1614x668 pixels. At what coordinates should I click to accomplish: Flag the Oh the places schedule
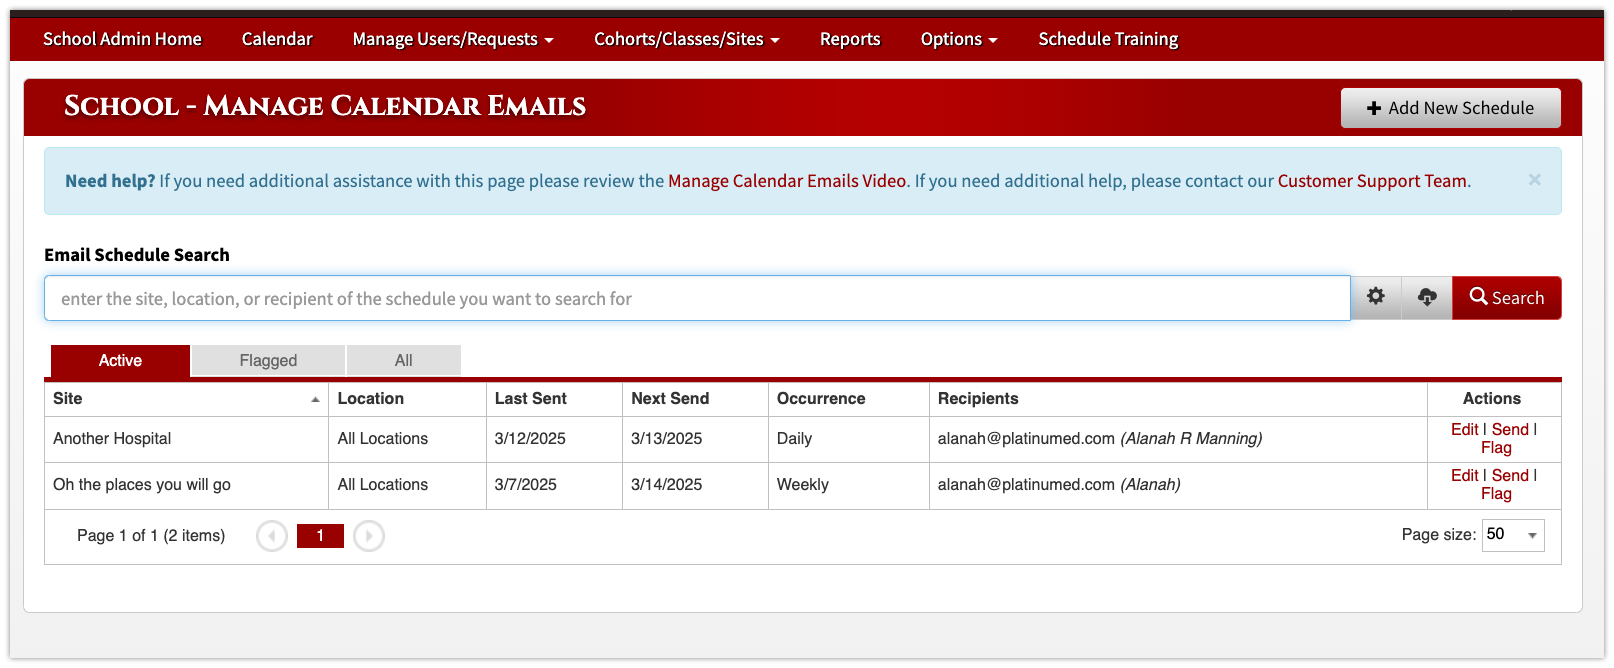pos(1496,493)
